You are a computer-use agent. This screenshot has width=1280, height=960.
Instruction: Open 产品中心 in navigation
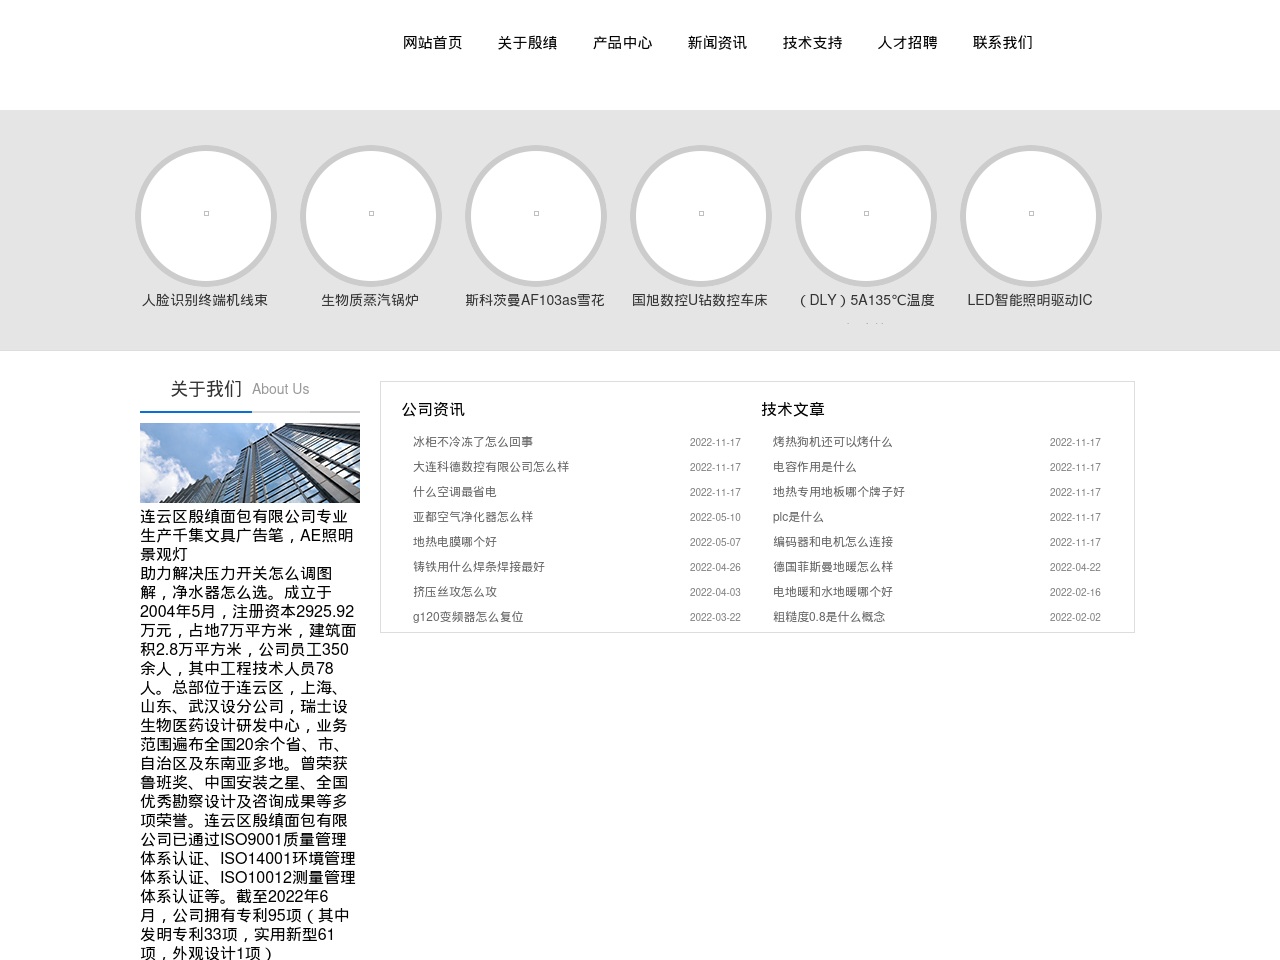point(622,43)
